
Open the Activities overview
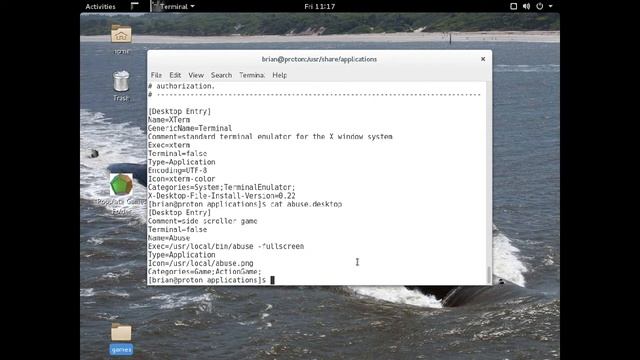tap(100, 6)
